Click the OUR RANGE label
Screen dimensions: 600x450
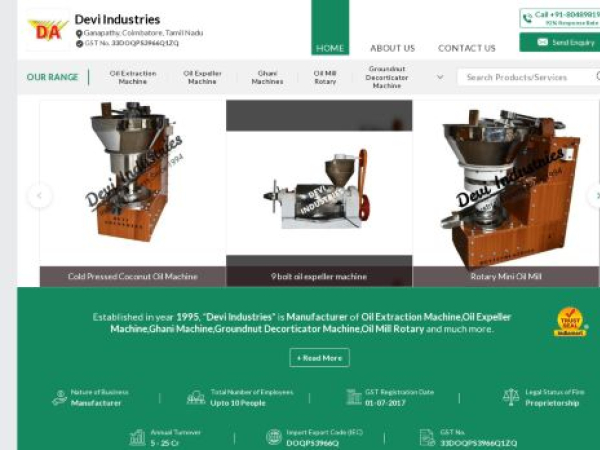52,77
